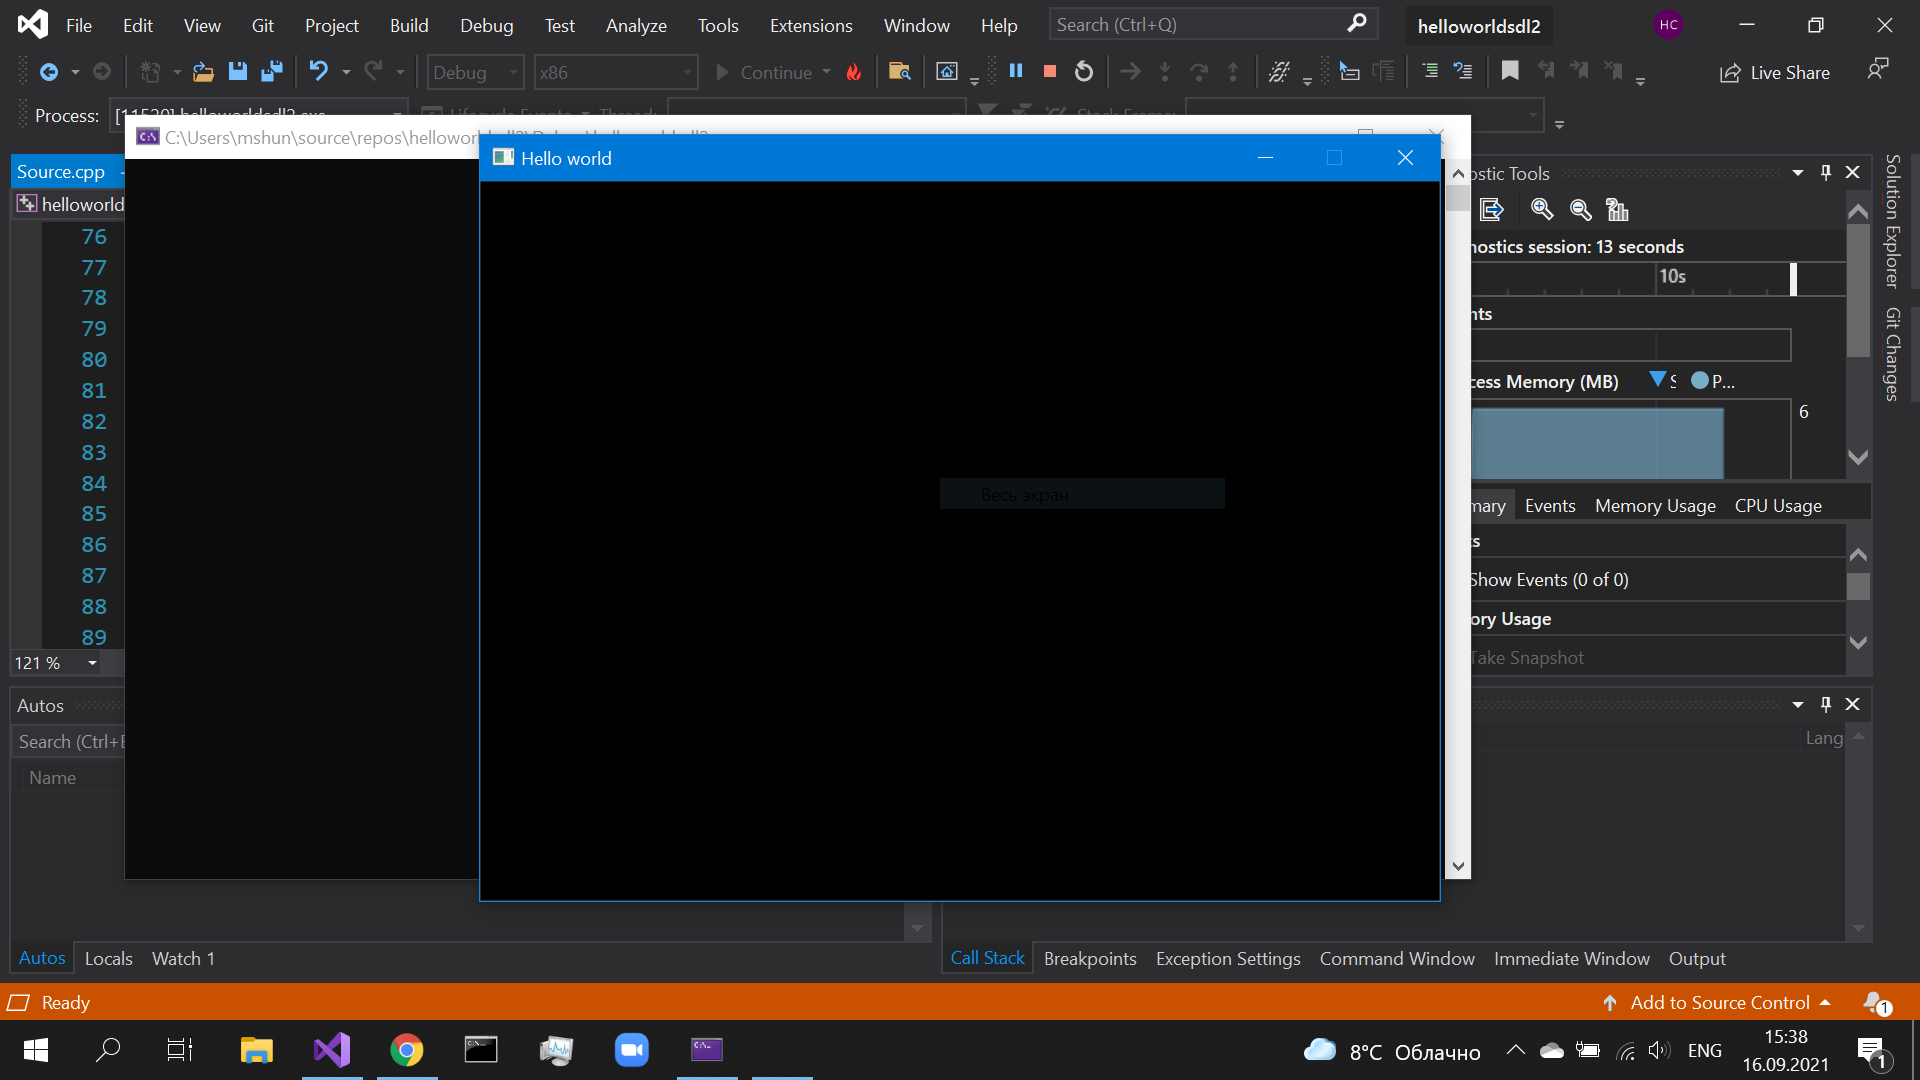Click the Undo arrow icon
This screenshot has width=1920, height=1080.
tap(319, 72)
